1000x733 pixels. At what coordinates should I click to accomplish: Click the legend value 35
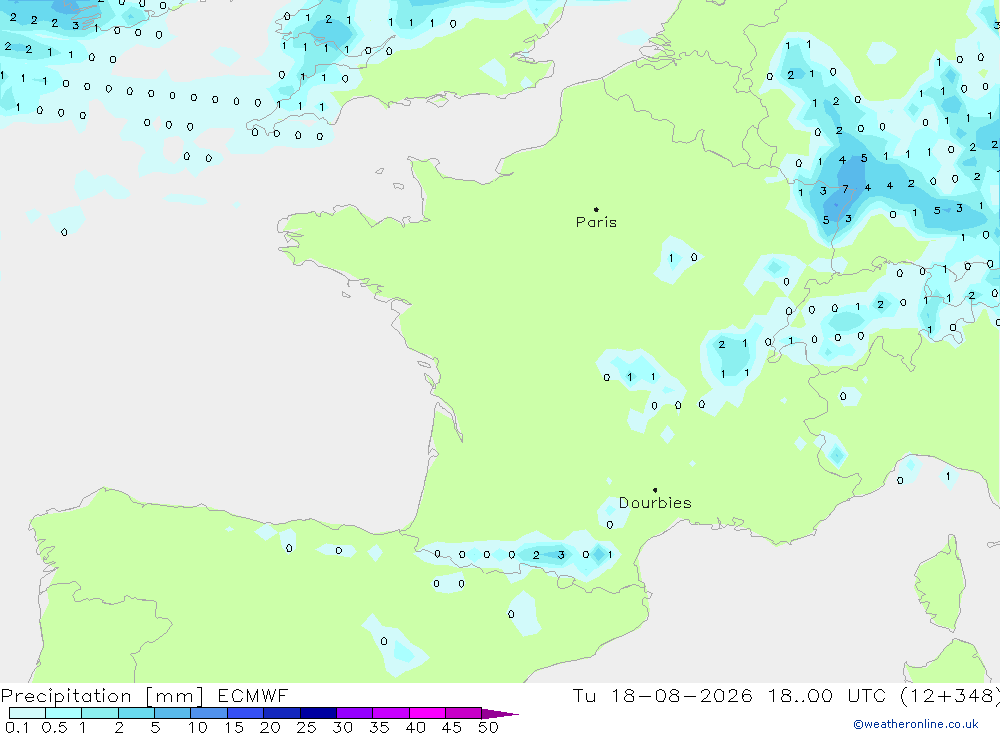click(x=379, y=727)
